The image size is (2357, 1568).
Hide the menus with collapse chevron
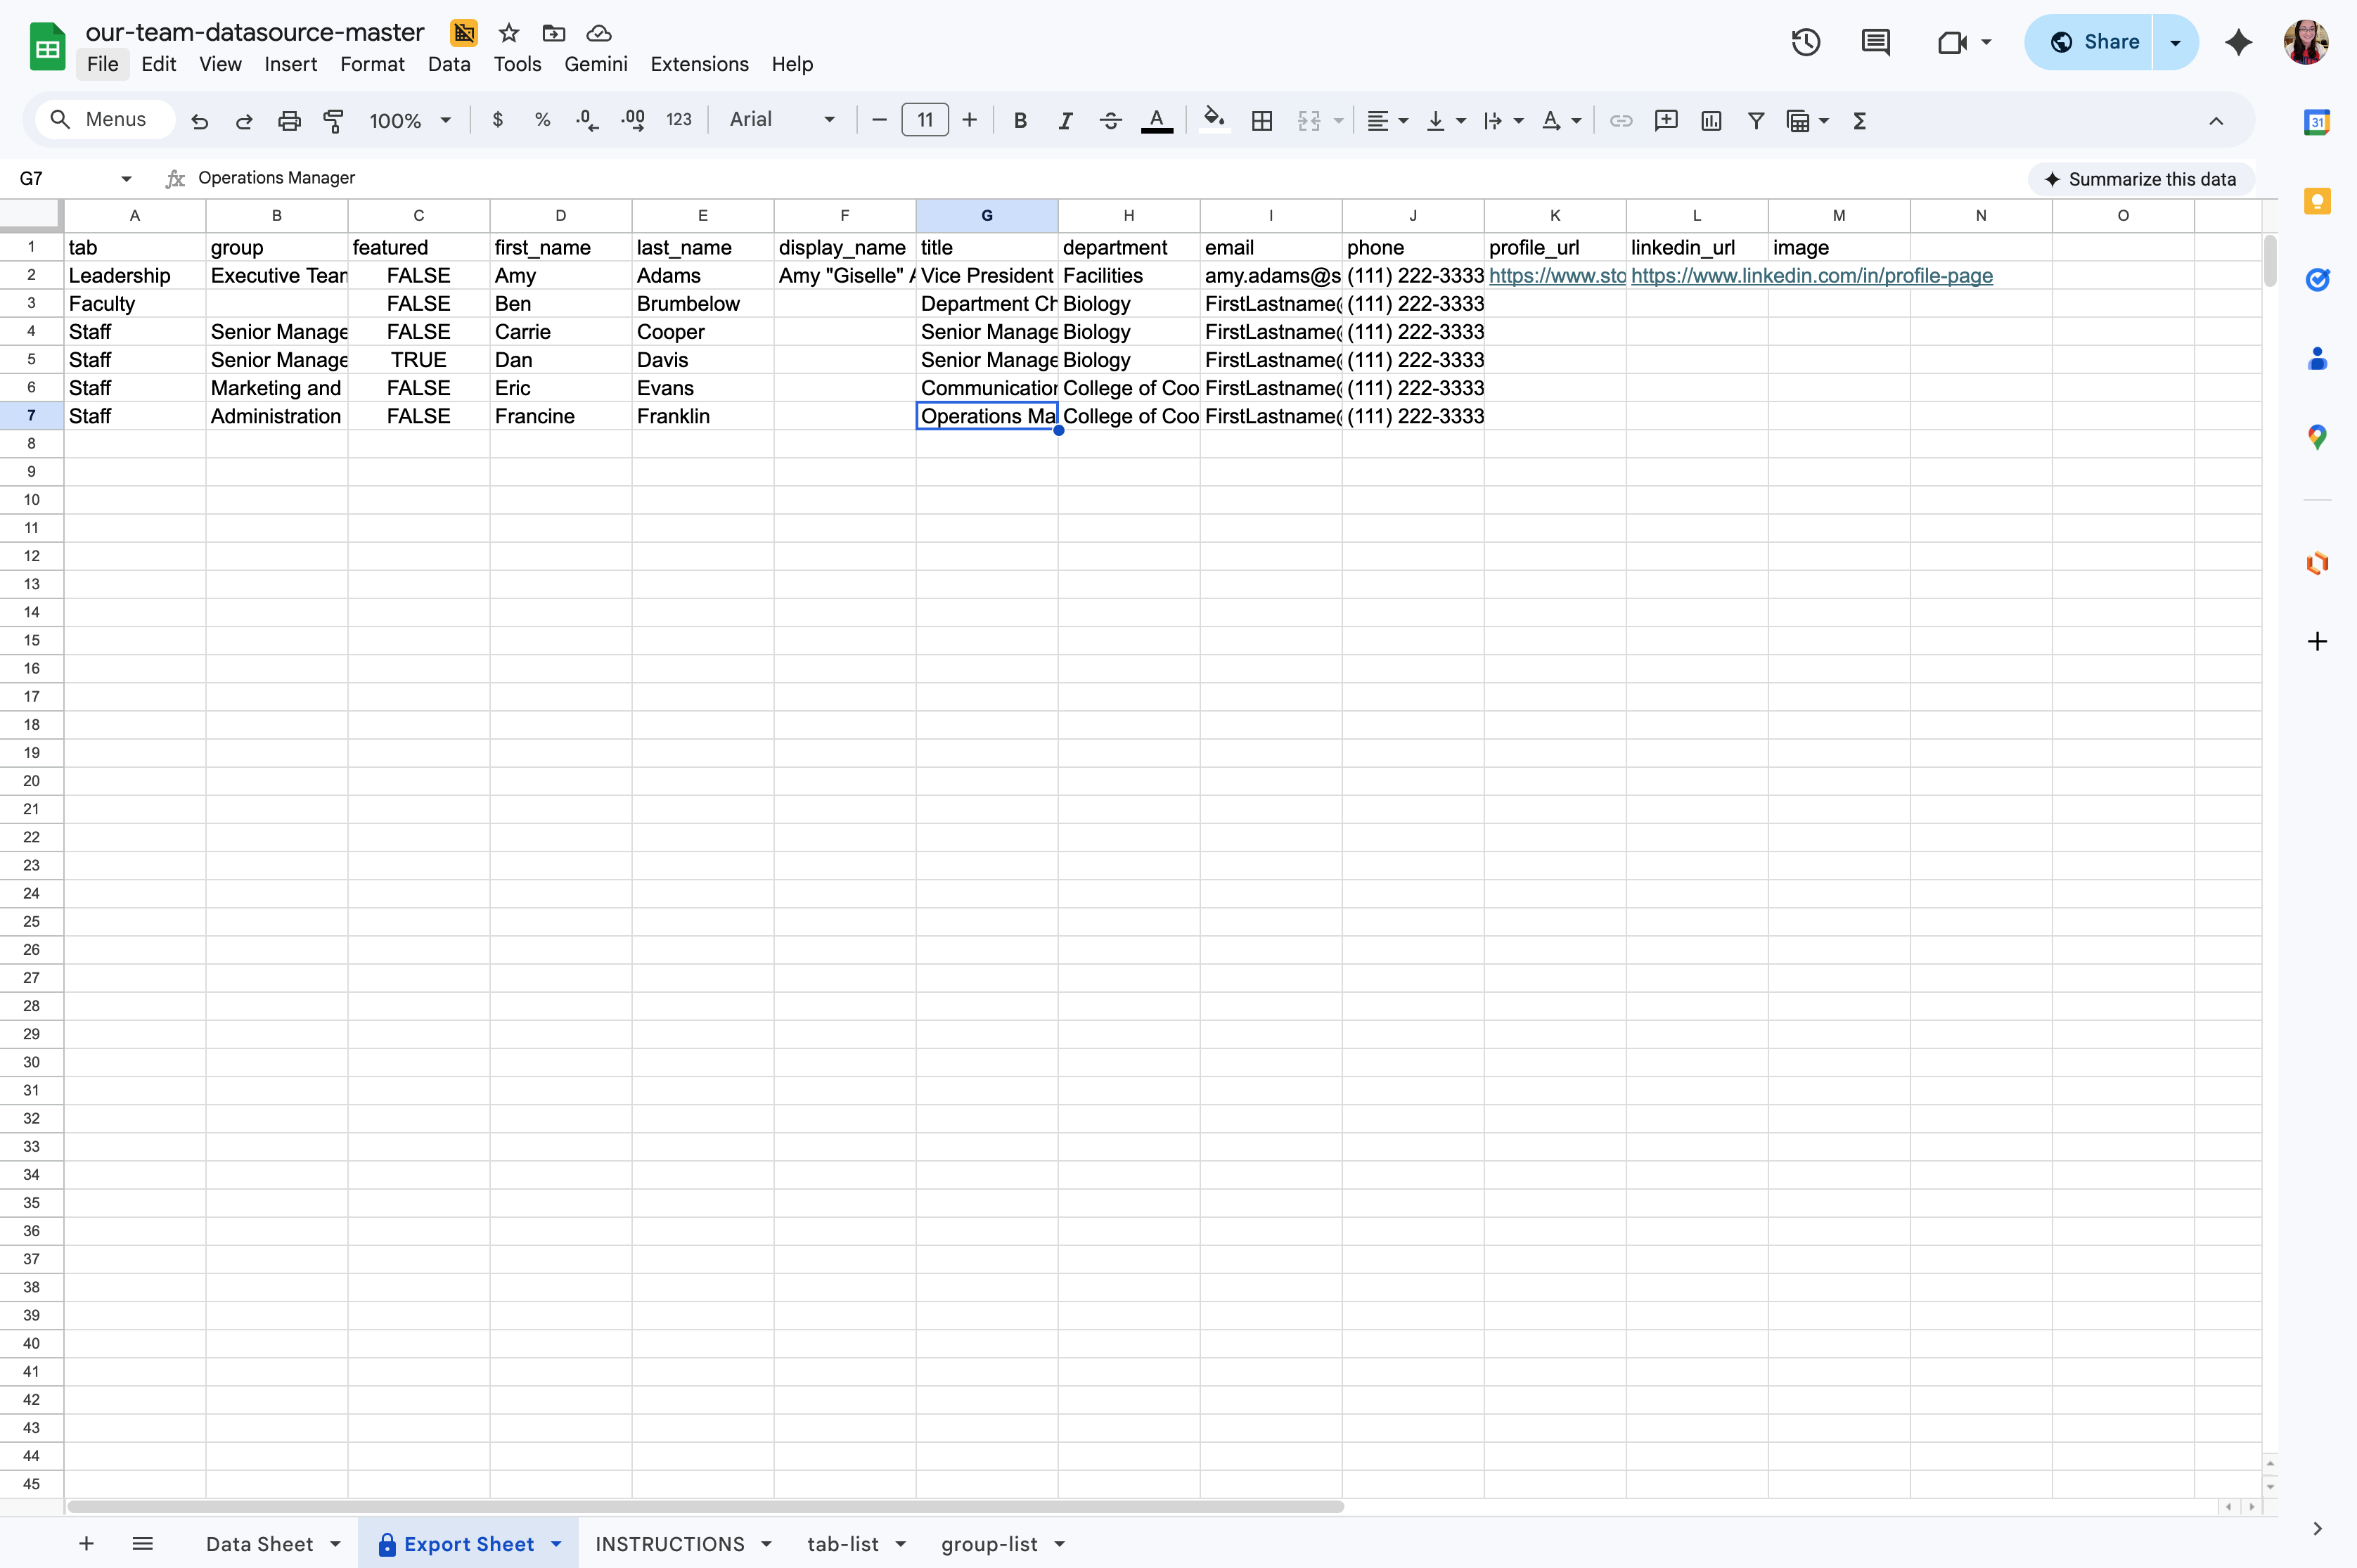click(x=2216, y=121)
